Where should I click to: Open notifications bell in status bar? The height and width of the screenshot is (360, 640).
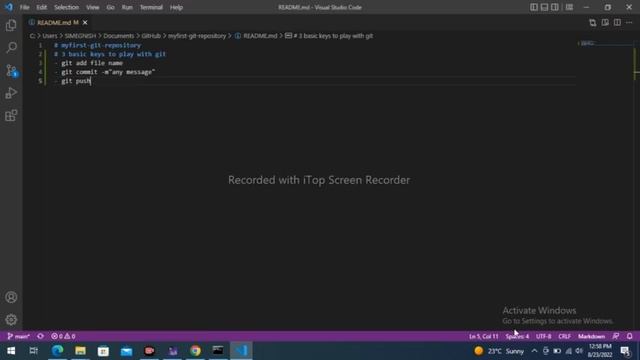[629, 336]
